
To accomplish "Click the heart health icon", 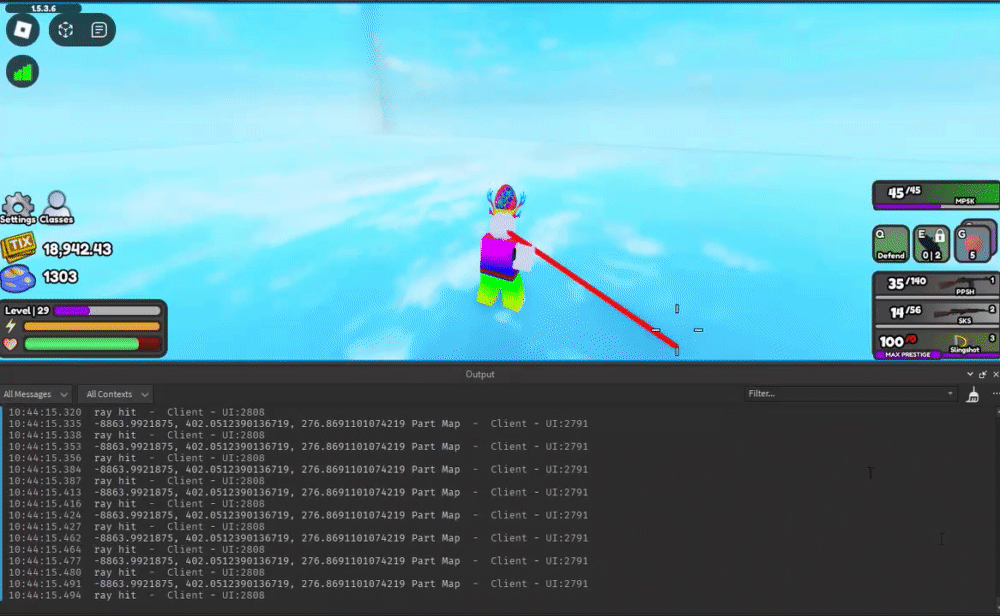I will pos(10,344).
